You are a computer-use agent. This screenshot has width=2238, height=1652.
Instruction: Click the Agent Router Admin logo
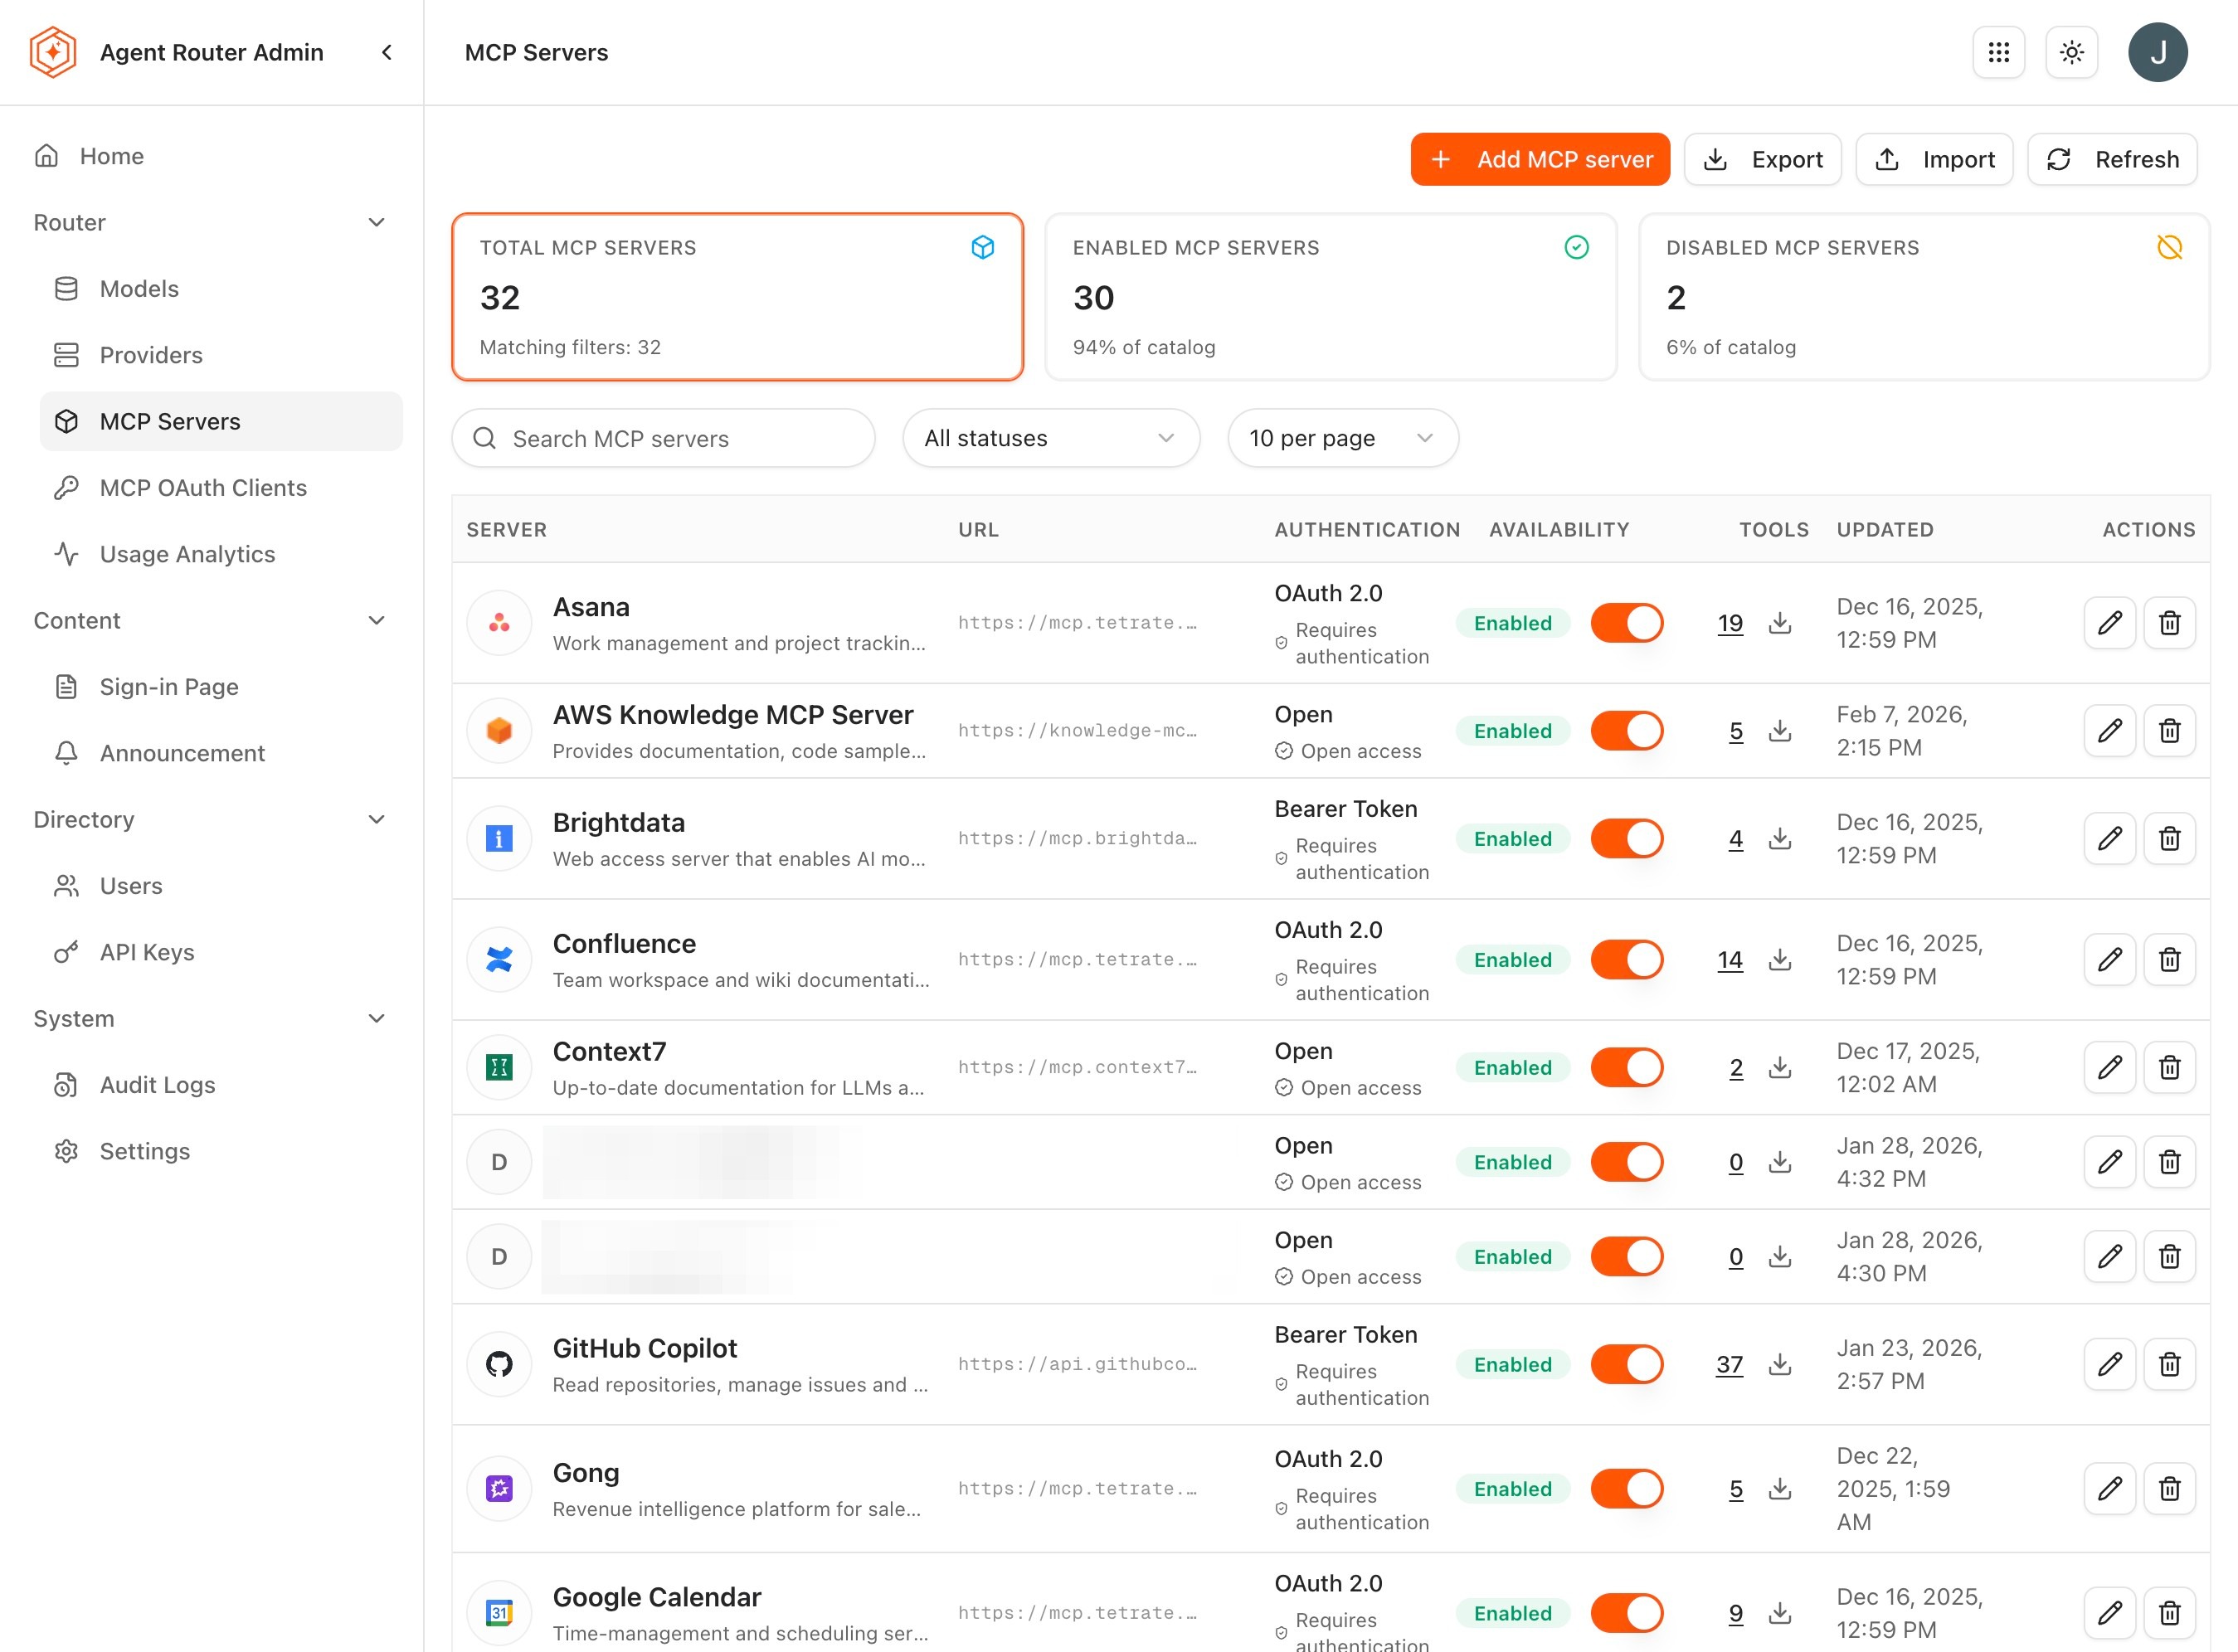tap(53, 52)
